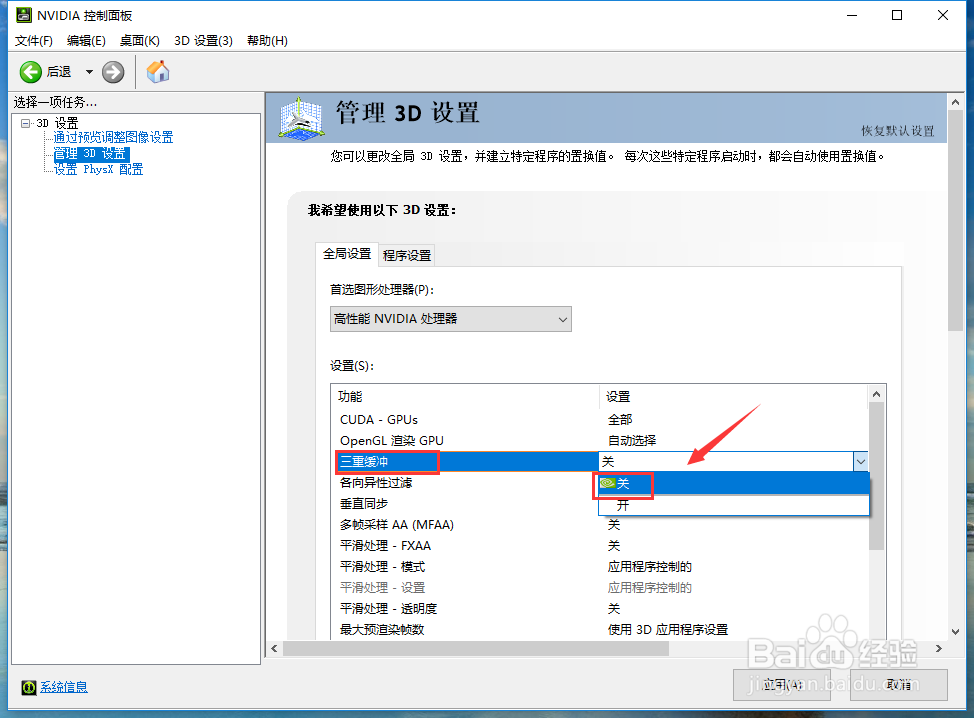Select the 多帧采样 AA (MFAA) row
The height and width of the screenshot is (718, 974).
[599, 525]
